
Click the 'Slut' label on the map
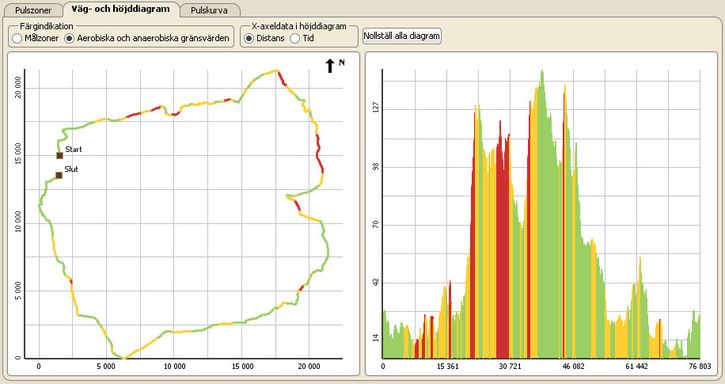pos(71,169)
